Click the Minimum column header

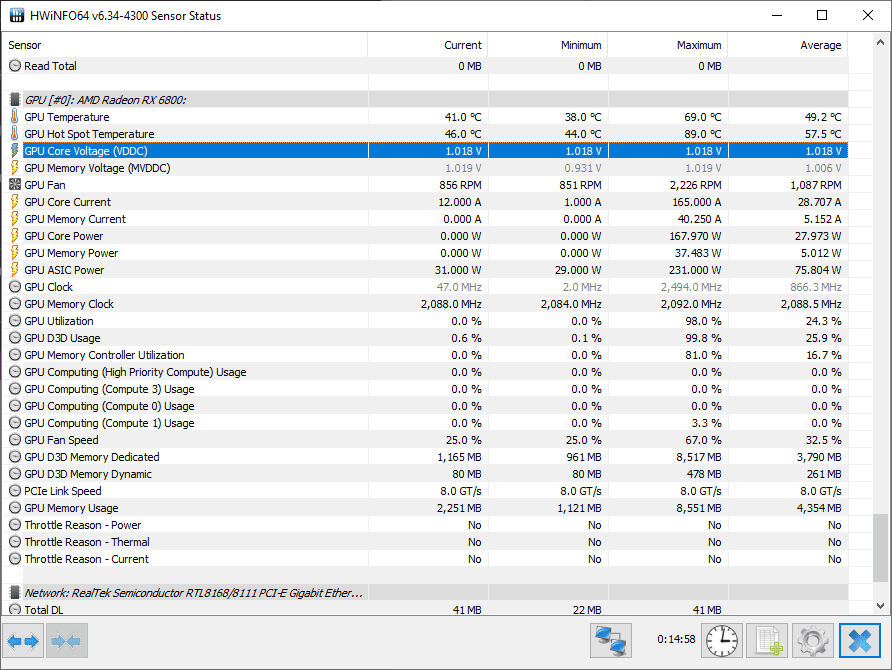click(x=548, y=45)
